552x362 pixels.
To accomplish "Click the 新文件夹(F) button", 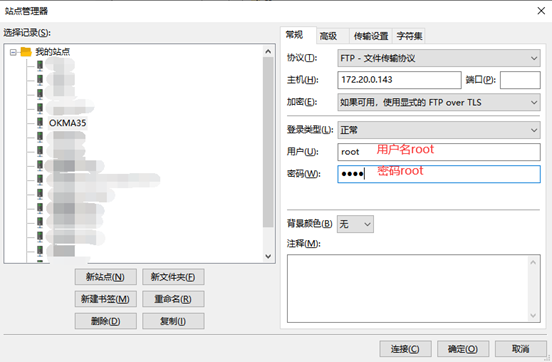I will pyautogui.click(x=173, y=277).
